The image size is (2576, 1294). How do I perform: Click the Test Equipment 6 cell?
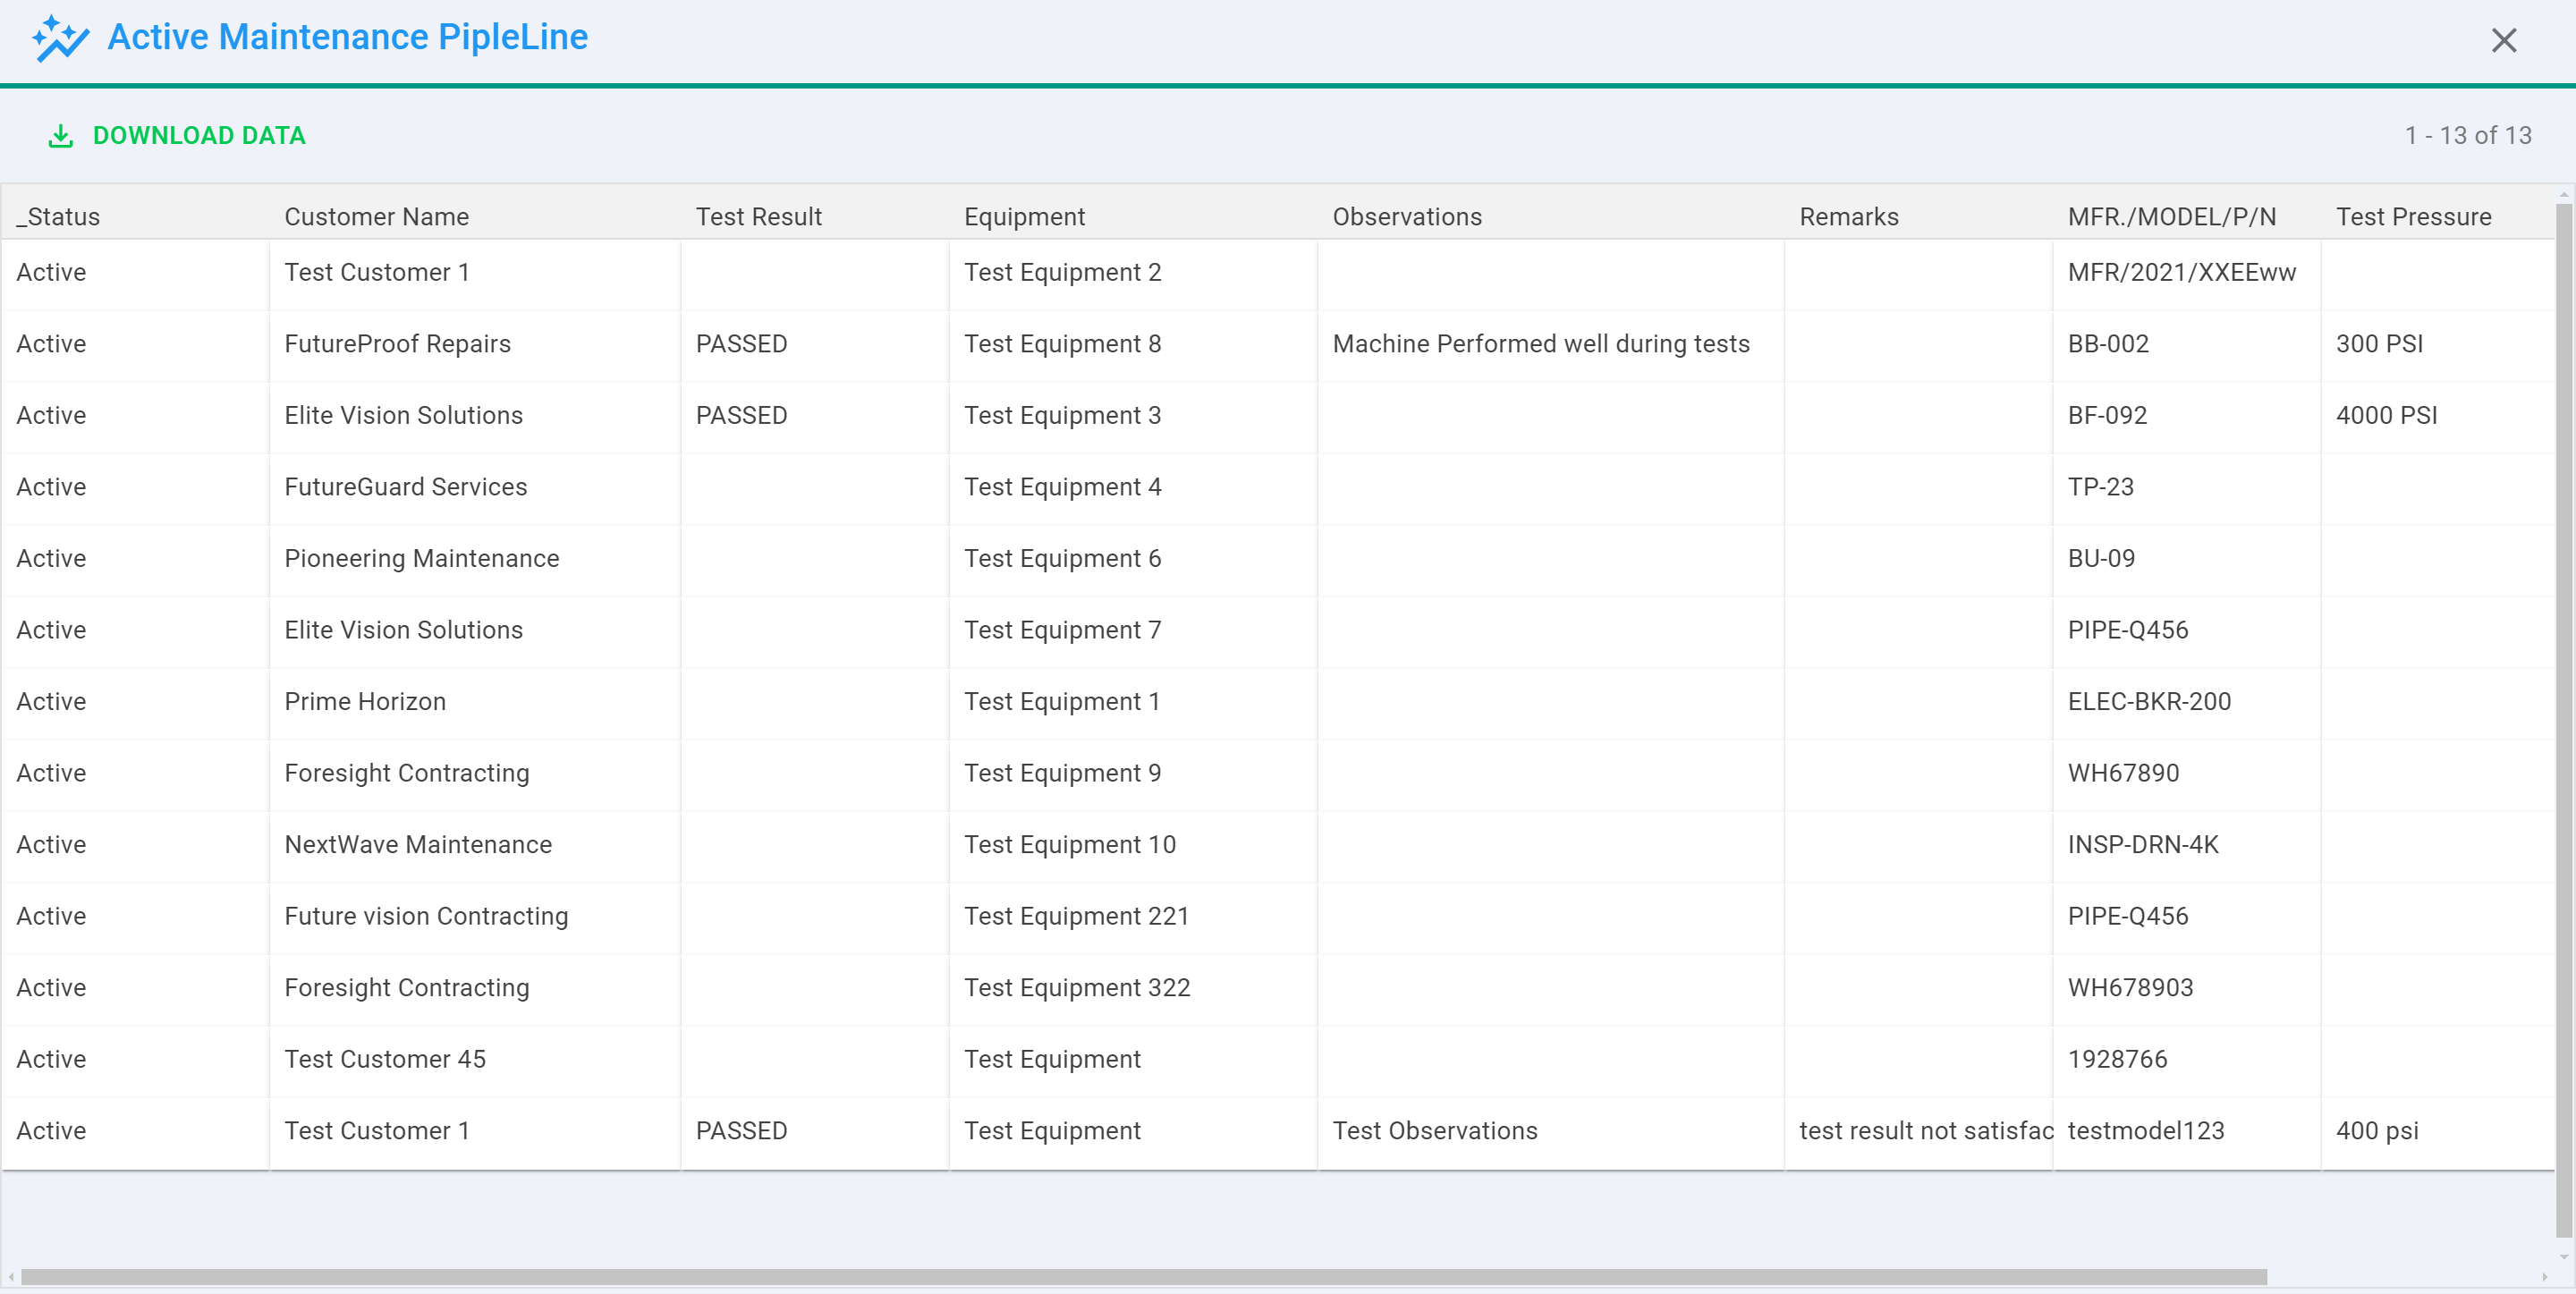coord(1133,558)
